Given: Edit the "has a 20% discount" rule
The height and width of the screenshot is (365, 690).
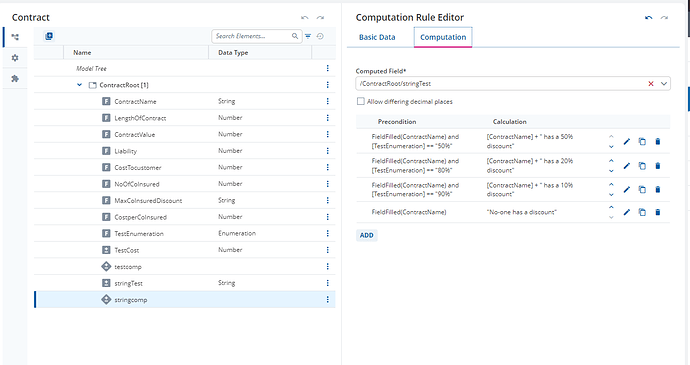Looking at the screenshot, I should [x=627, y=166].
